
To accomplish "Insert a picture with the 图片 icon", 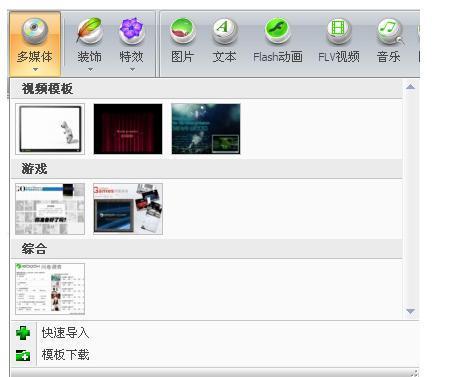I will pyautogui.click(x=182, y=31).
